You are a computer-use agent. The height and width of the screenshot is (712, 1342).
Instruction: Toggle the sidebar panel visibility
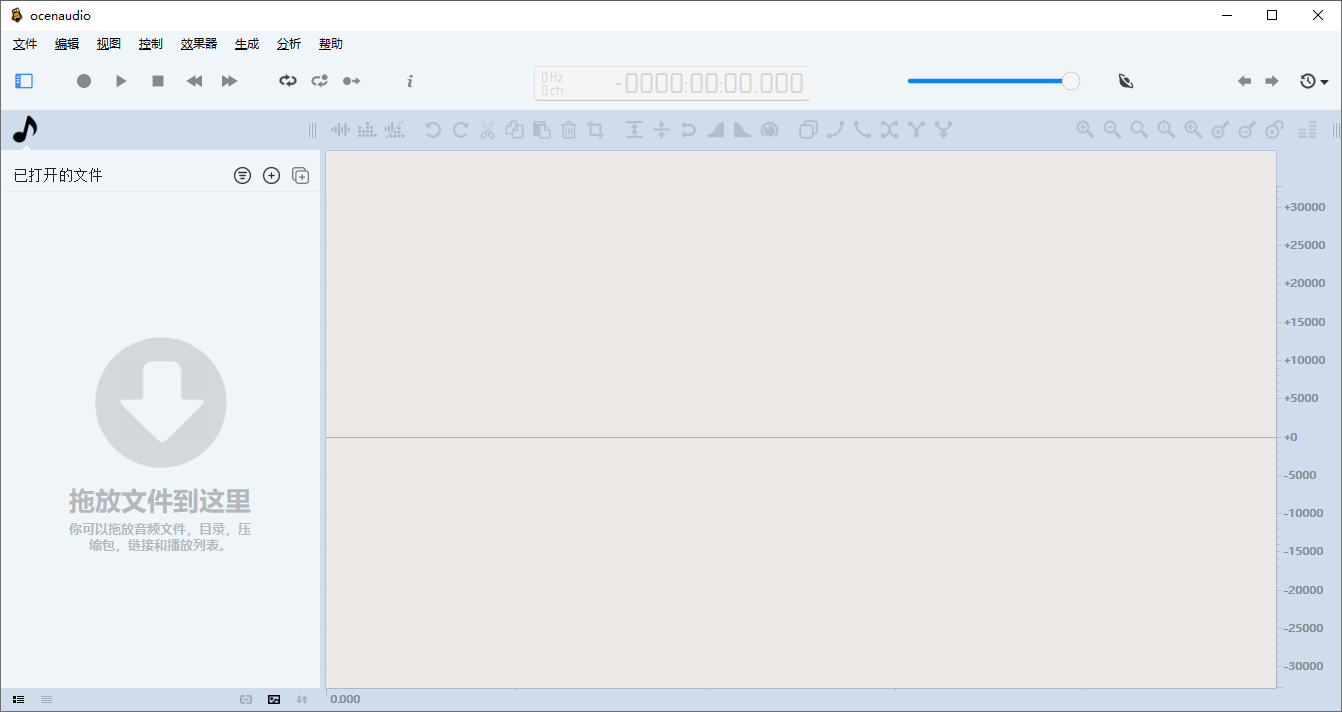click(23, 81)
